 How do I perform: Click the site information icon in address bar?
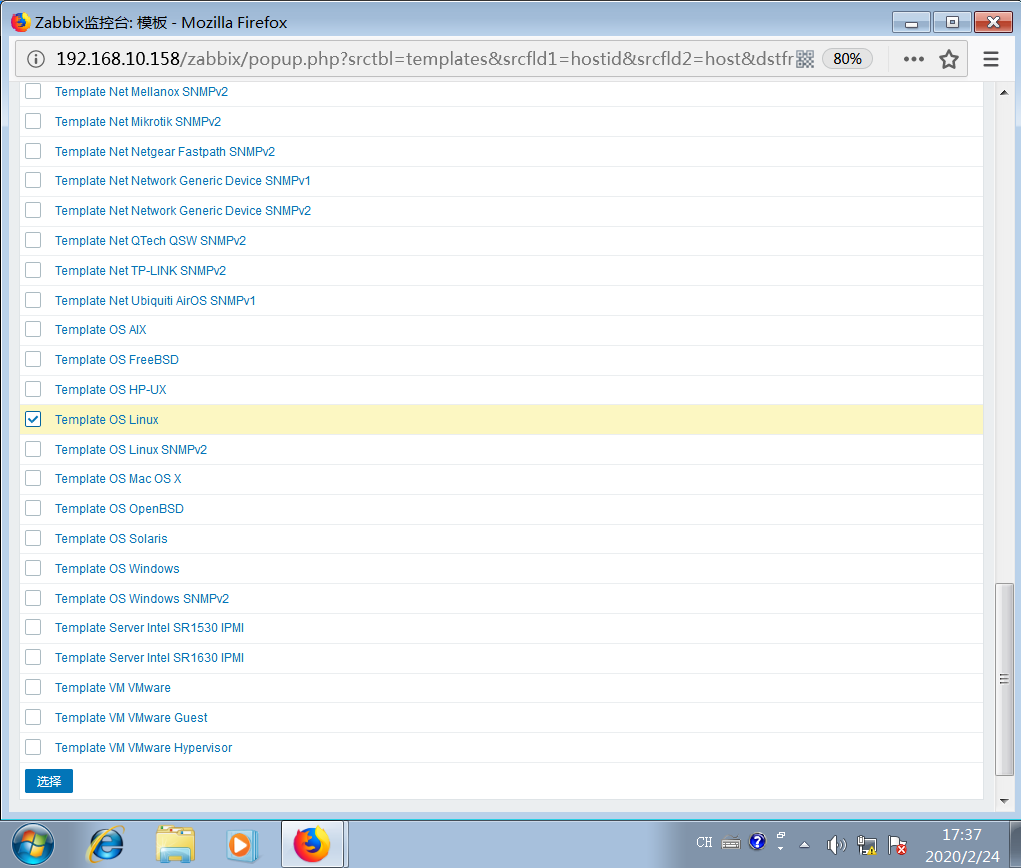(36, 59)
